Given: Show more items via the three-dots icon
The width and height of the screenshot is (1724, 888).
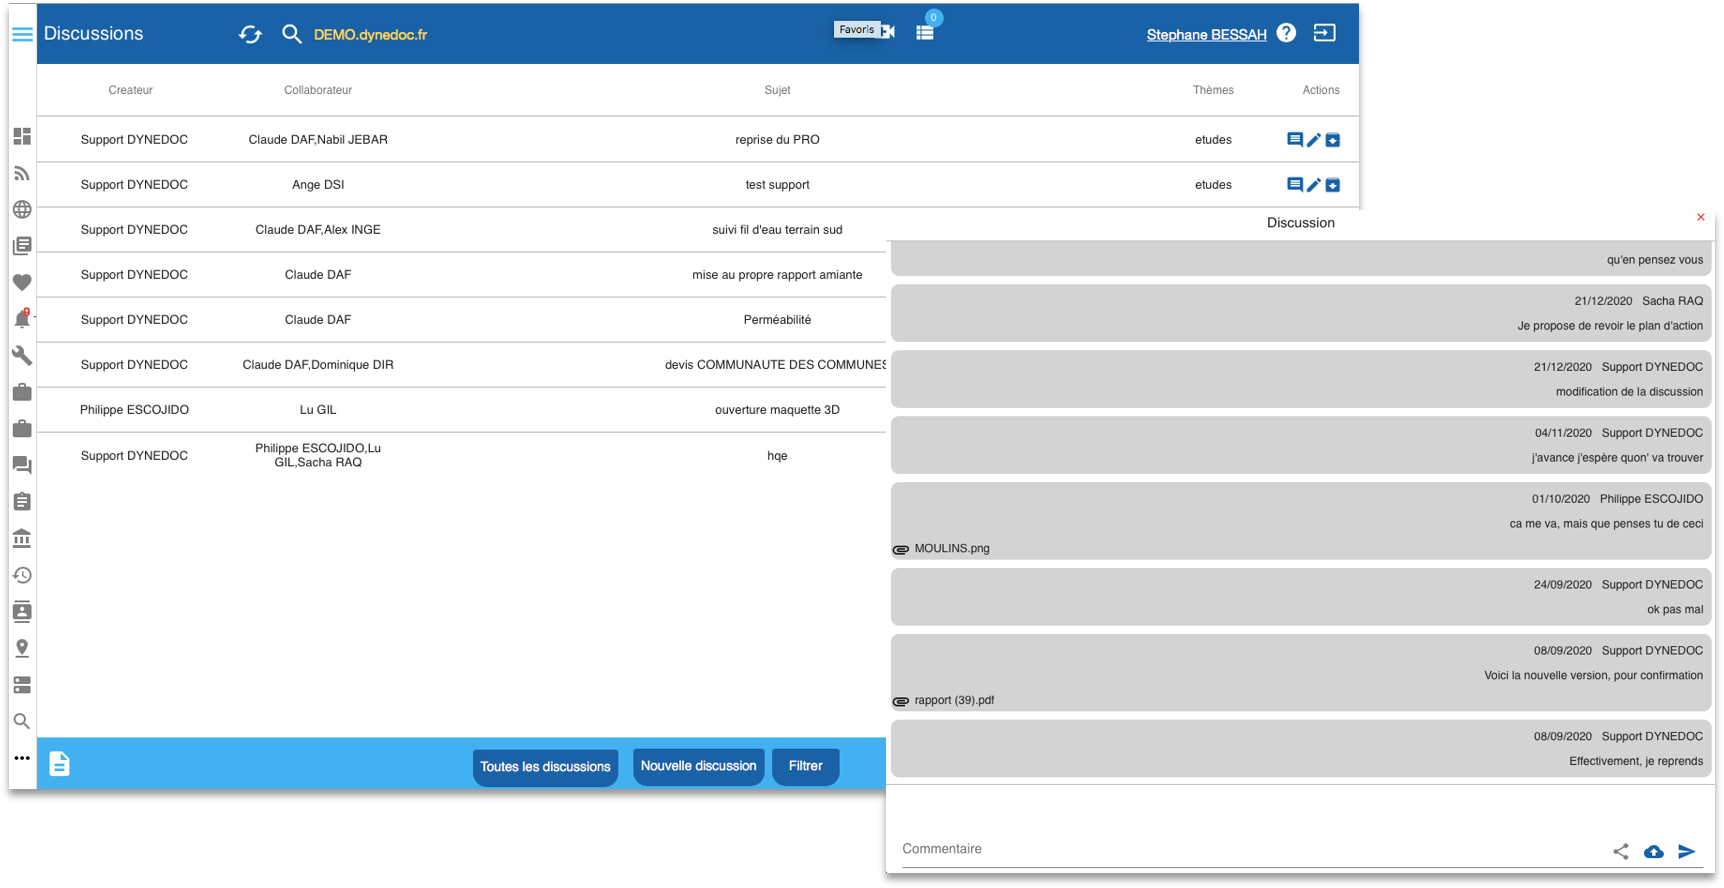Looking at the screenshot, I should tap(22, 758).
